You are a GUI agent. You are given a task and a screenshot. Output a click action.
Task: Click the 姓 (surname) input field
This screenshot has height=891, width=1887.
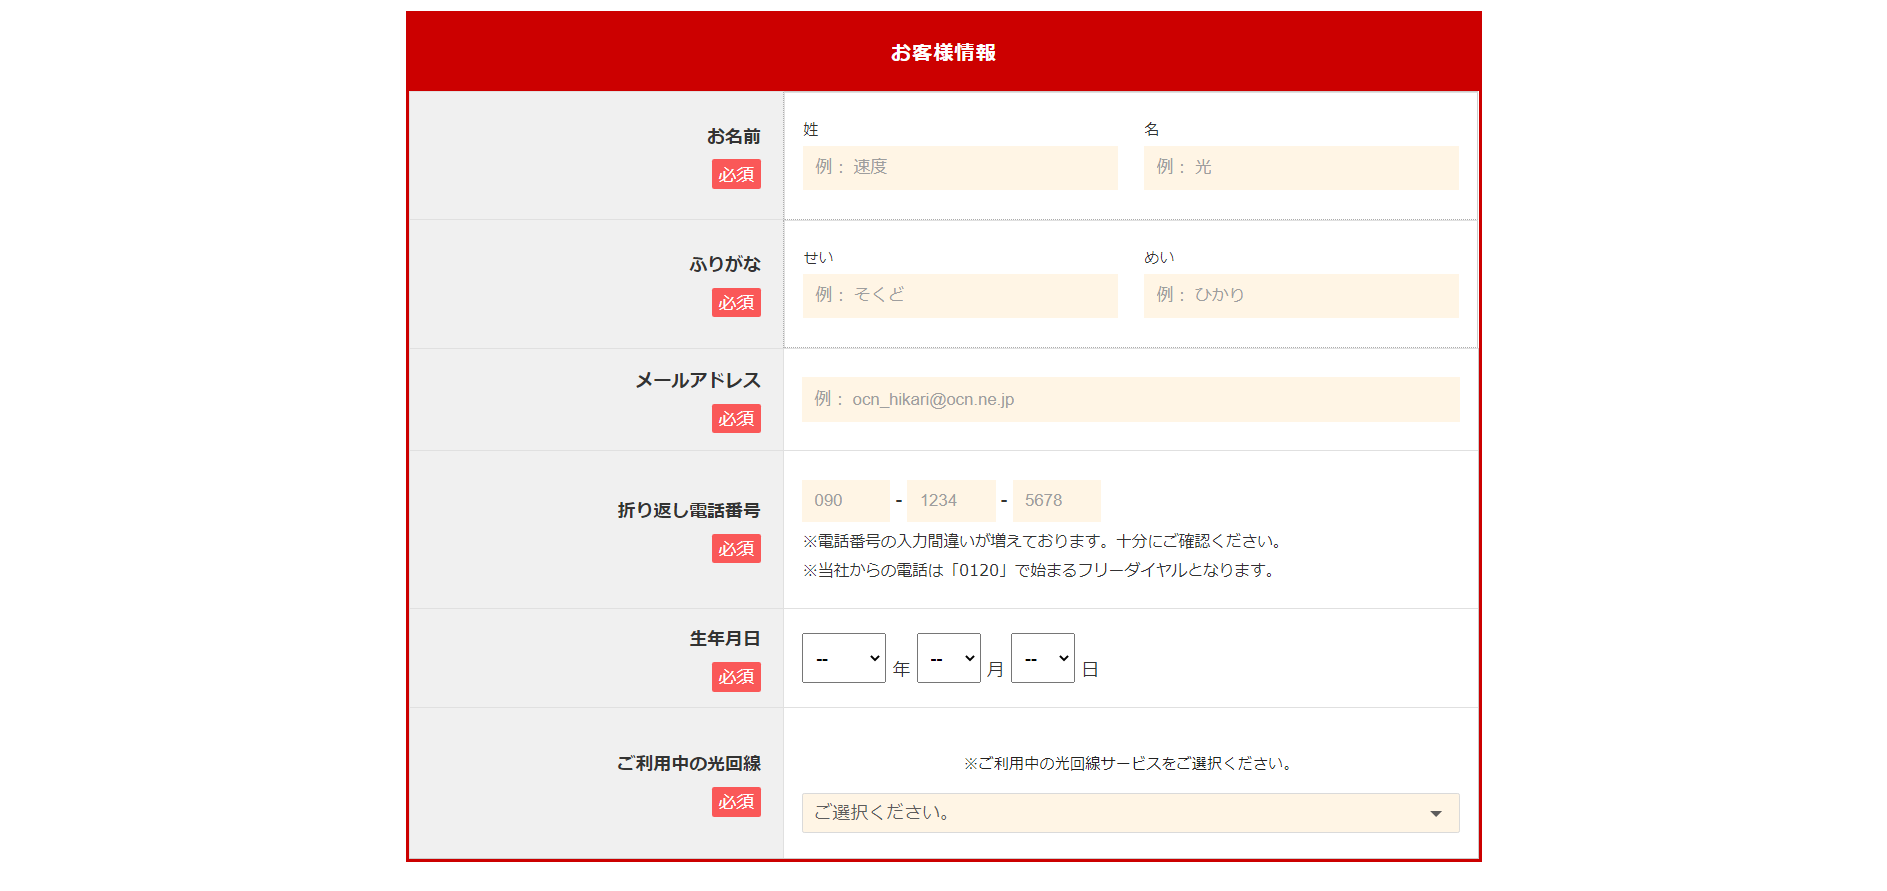tap(960, 167)
